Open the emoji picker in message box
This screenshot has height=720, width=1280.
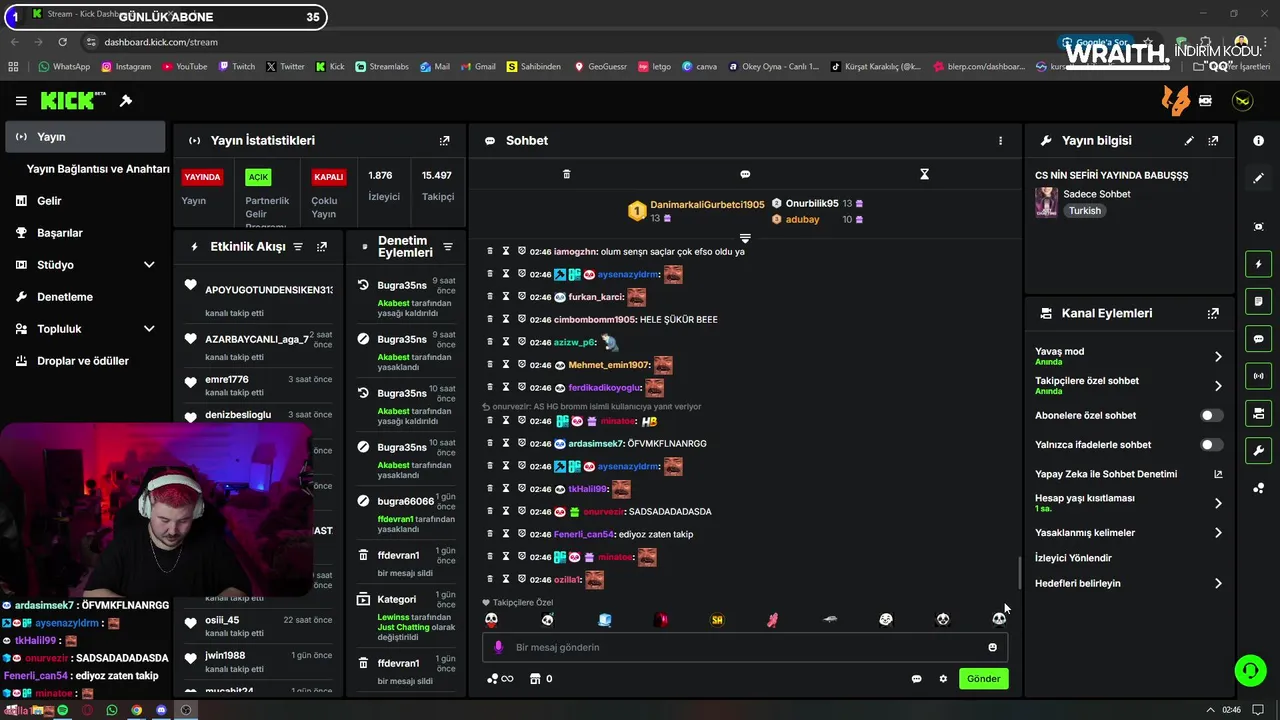pos(992,647)
